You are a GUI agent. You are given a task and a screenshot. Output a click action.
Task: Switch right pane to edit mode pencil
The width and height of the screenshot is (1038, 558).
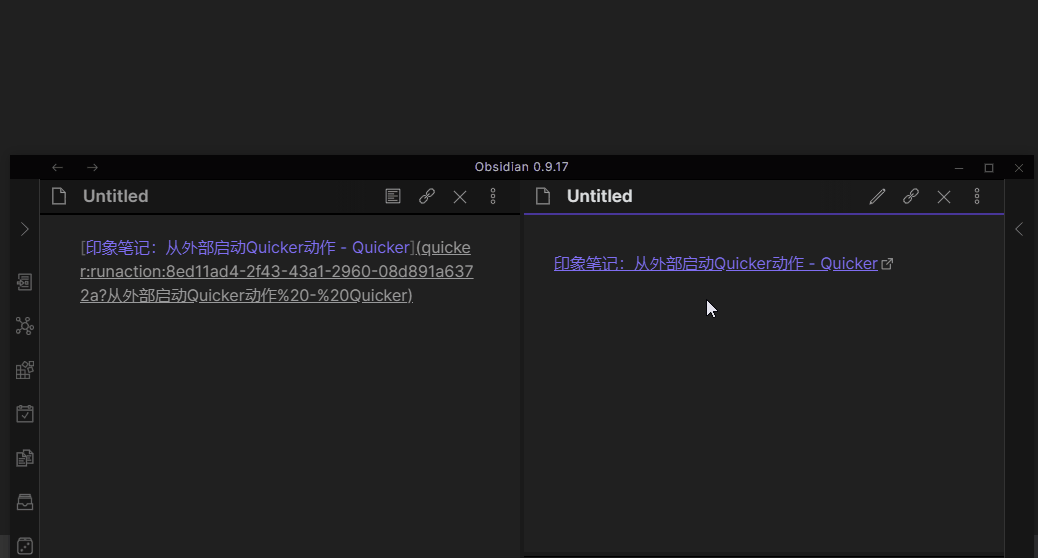point(877,197)
